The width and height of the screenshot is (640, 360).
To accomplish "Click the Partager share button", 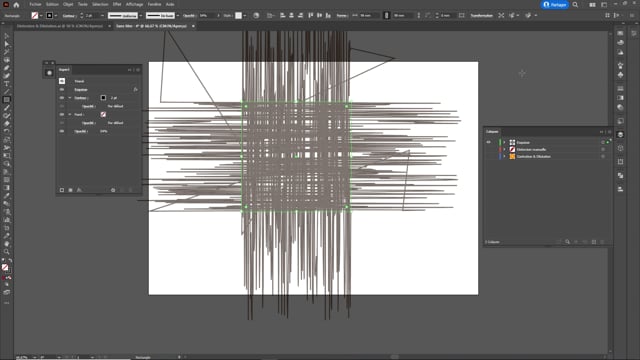I will [554, 5].
